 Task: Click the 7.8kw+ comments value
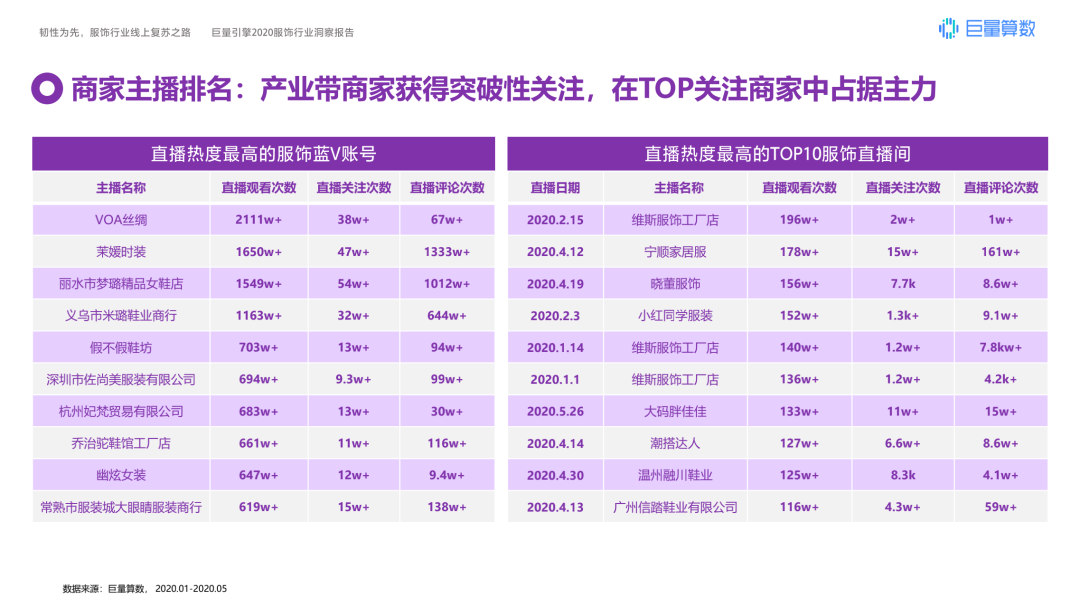[x=1001, y=348]
